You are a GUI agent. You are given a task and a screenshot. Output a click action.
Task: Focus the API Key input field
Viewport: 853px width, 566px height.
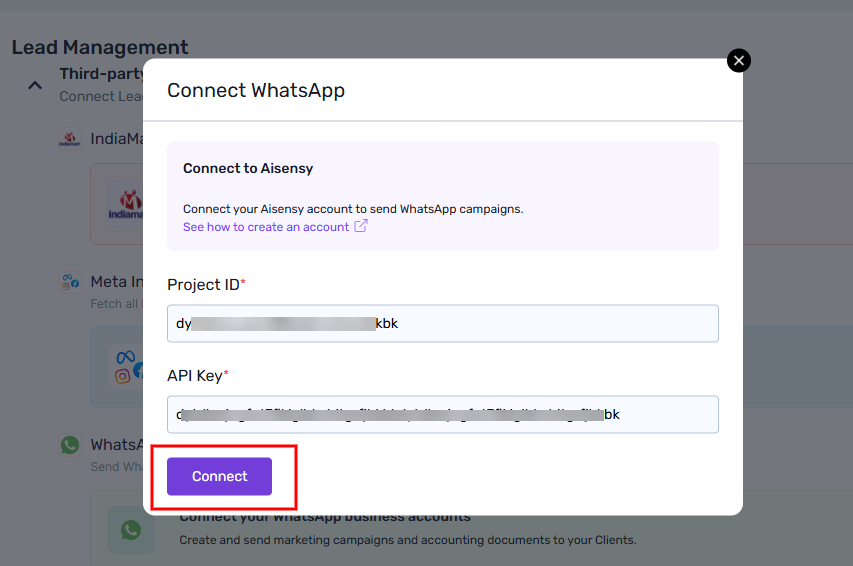(x=443, y=414)
